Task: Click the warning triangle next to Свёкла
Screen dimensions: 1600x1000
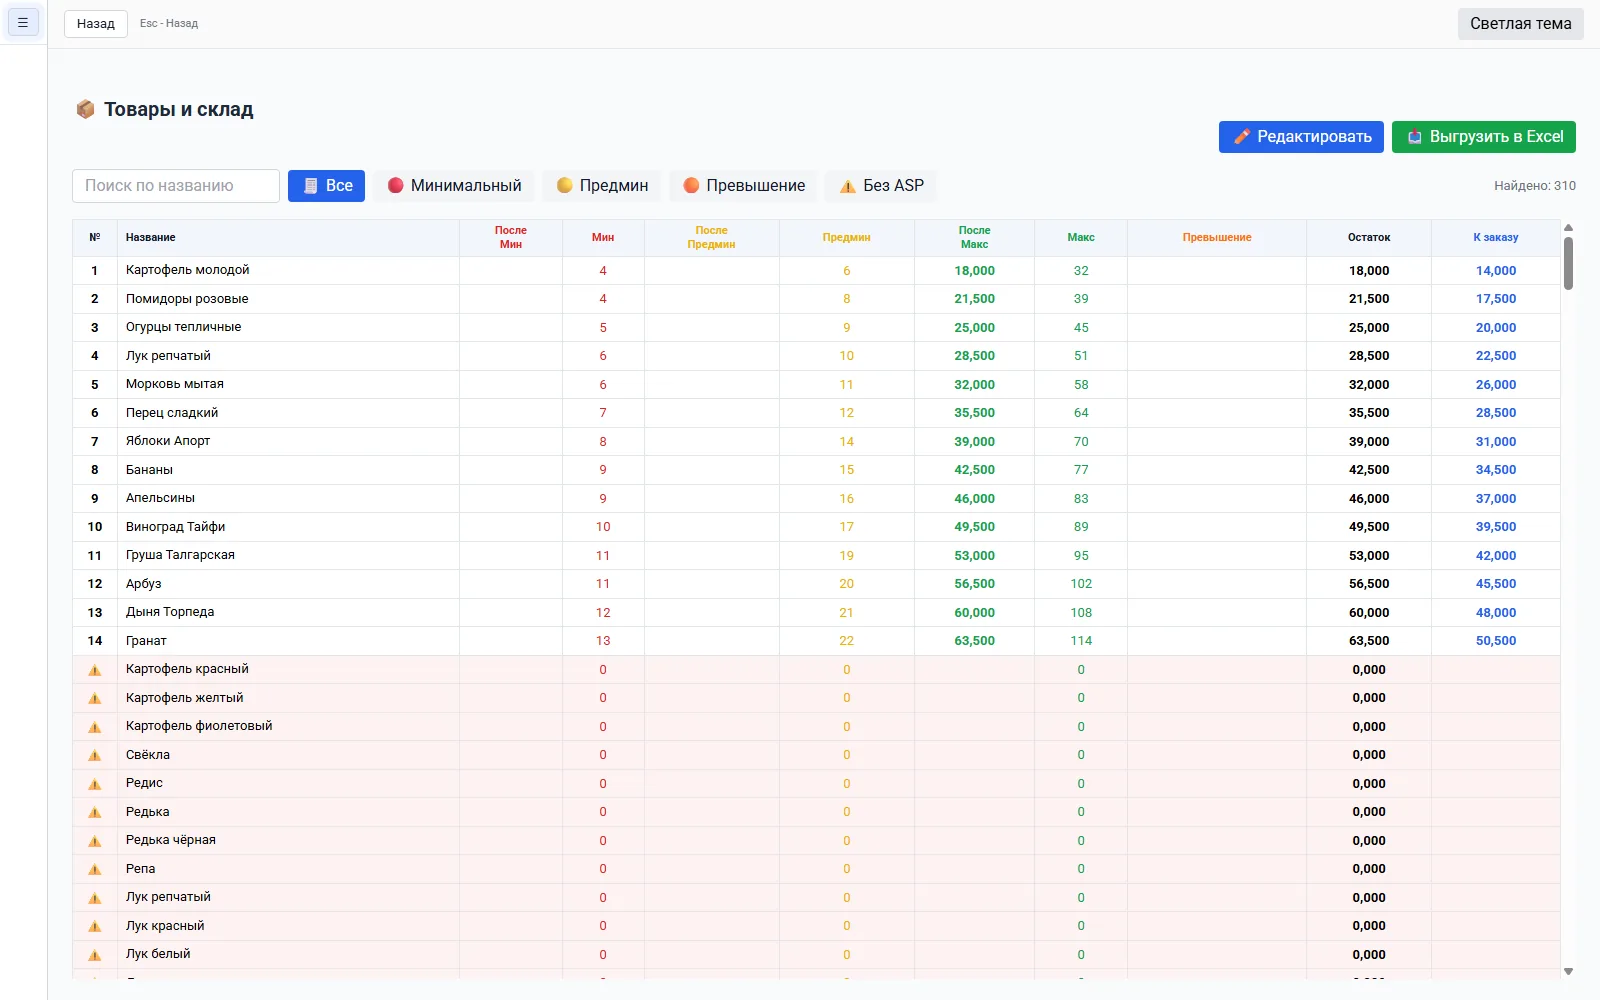Action: click(x=95, y=755)
